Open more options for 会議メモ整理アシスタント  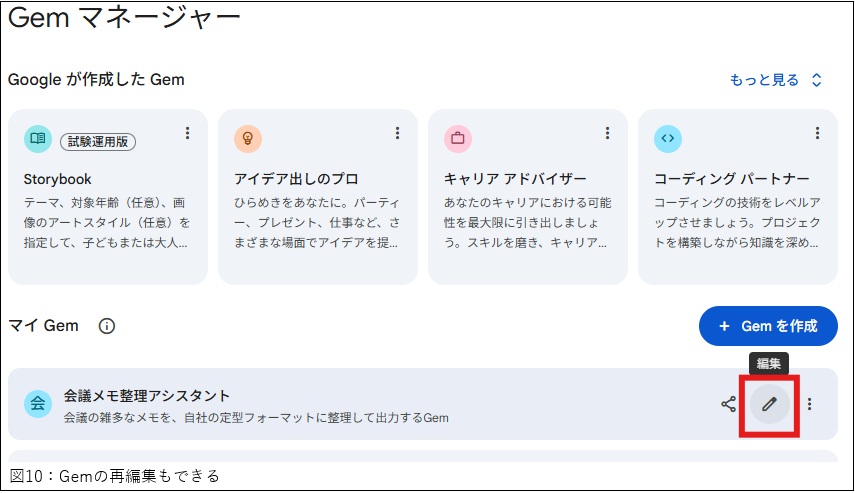click(x=810, y=404)
